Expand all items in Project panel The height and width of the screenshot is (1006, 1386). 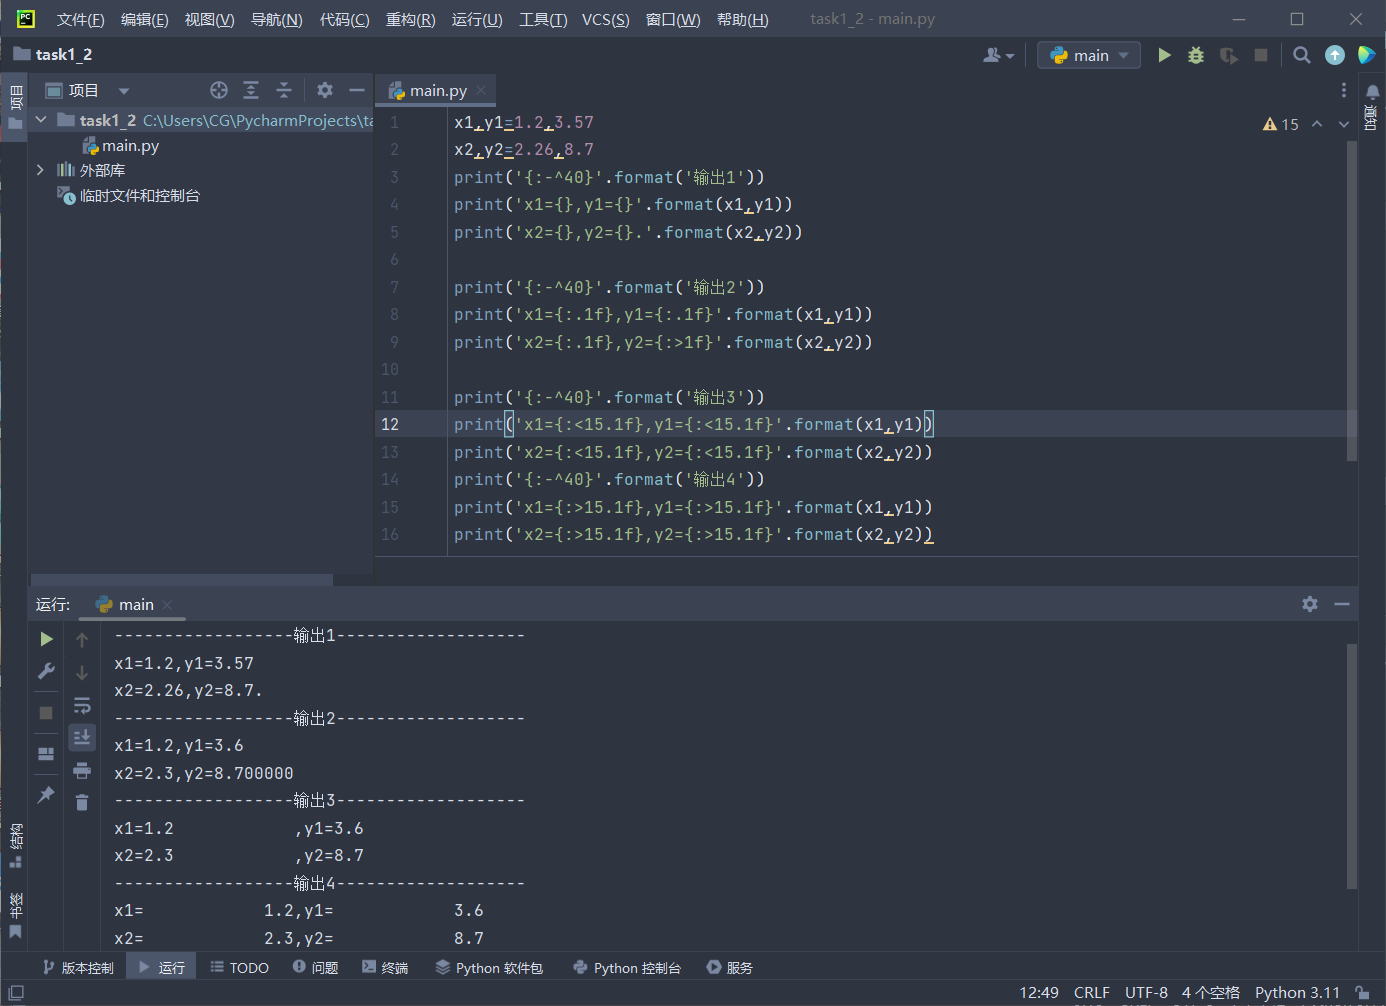point(251,90)
